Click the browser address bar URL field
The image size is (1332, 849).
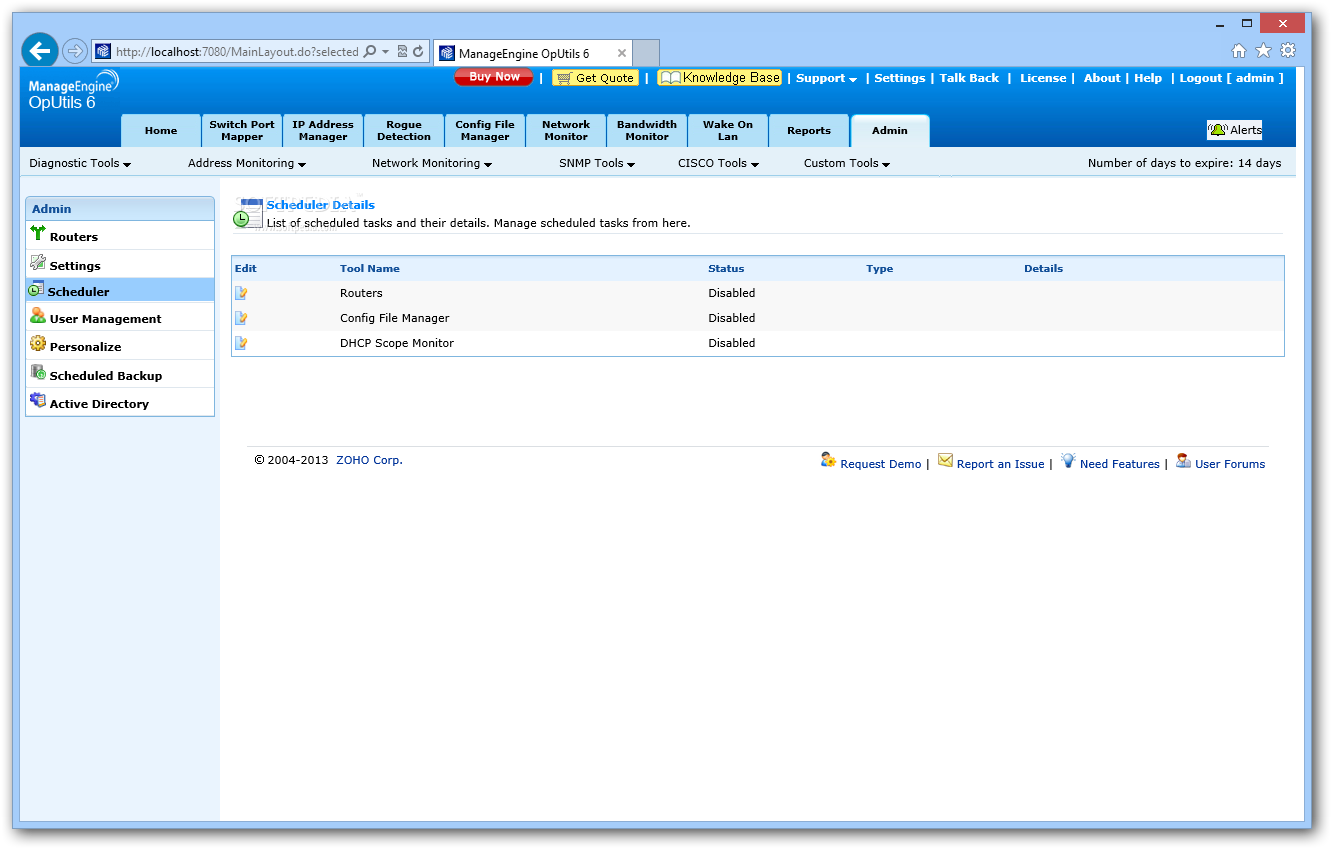[236, 52]
